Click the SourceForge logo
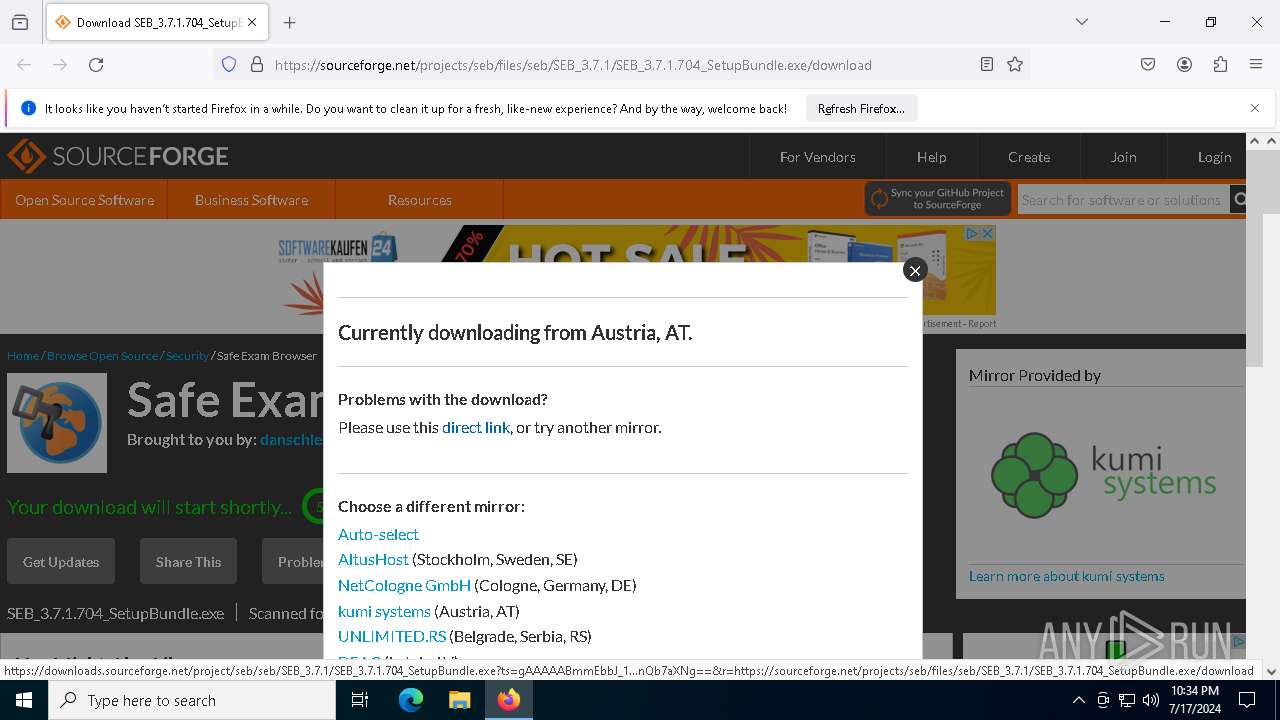Viewport: 1280px width, 720px height. click(118, 157)
